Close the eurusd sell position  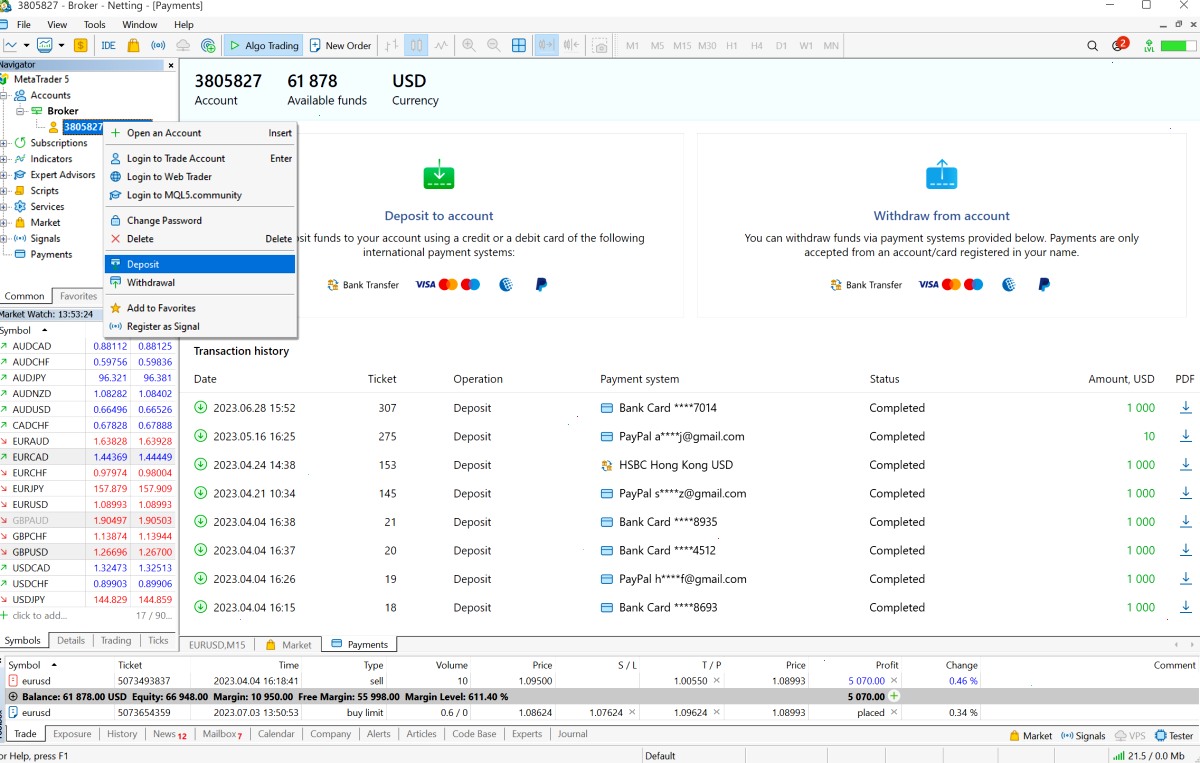[x=893, y=680]
